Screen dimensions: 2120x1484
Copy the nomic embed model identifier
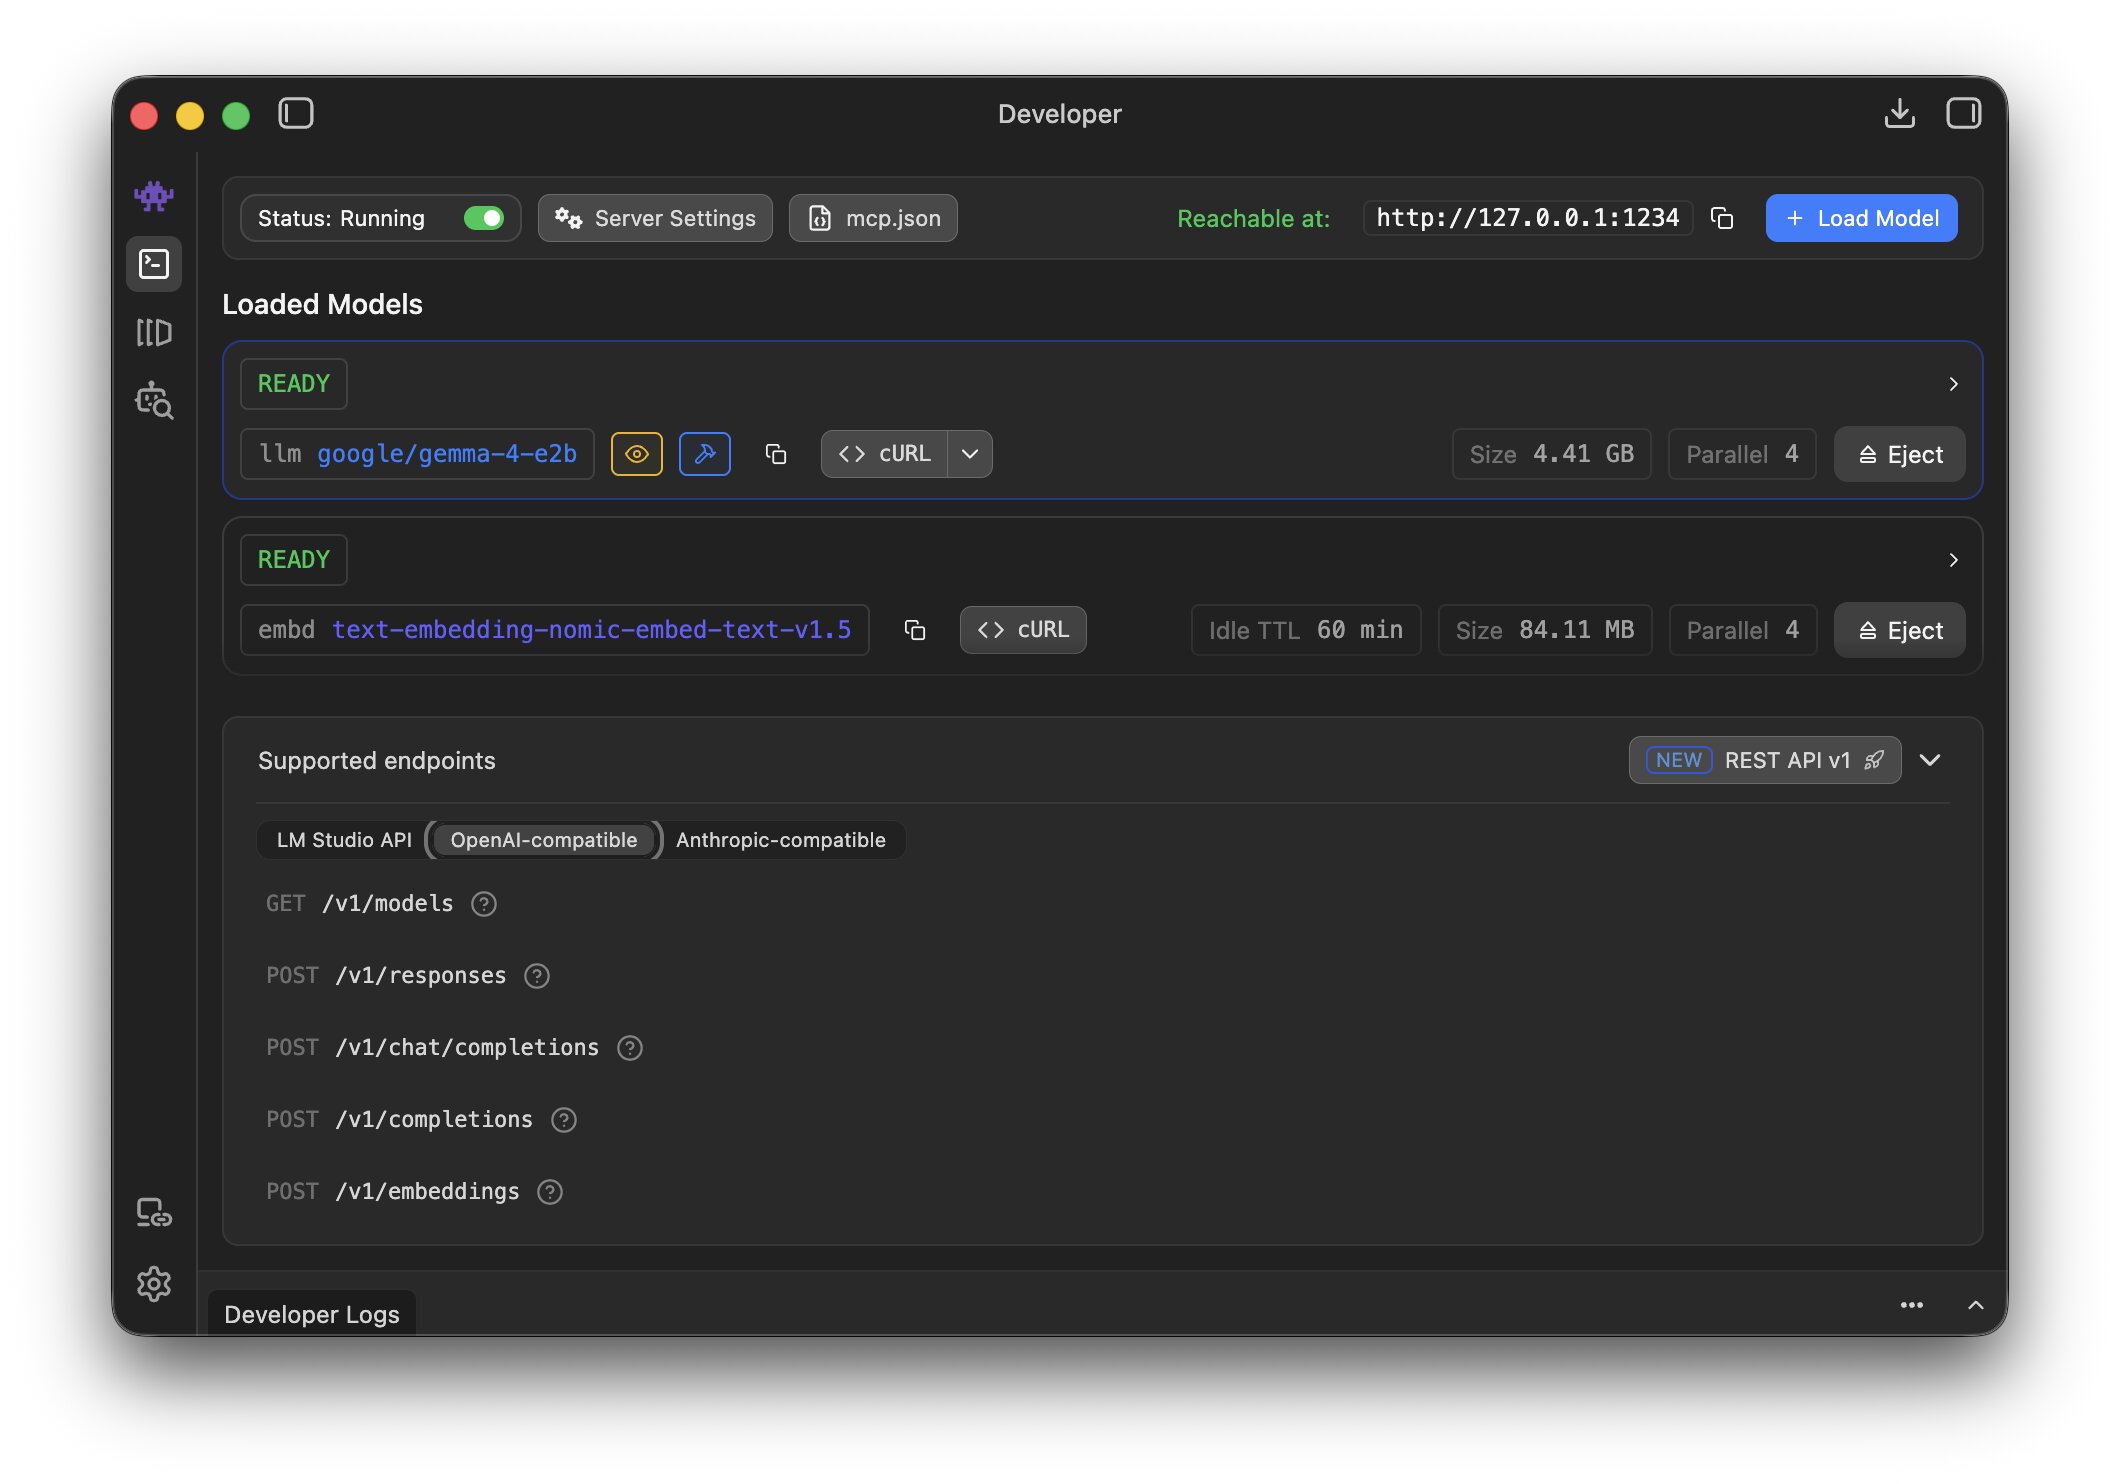click(915, 630)
